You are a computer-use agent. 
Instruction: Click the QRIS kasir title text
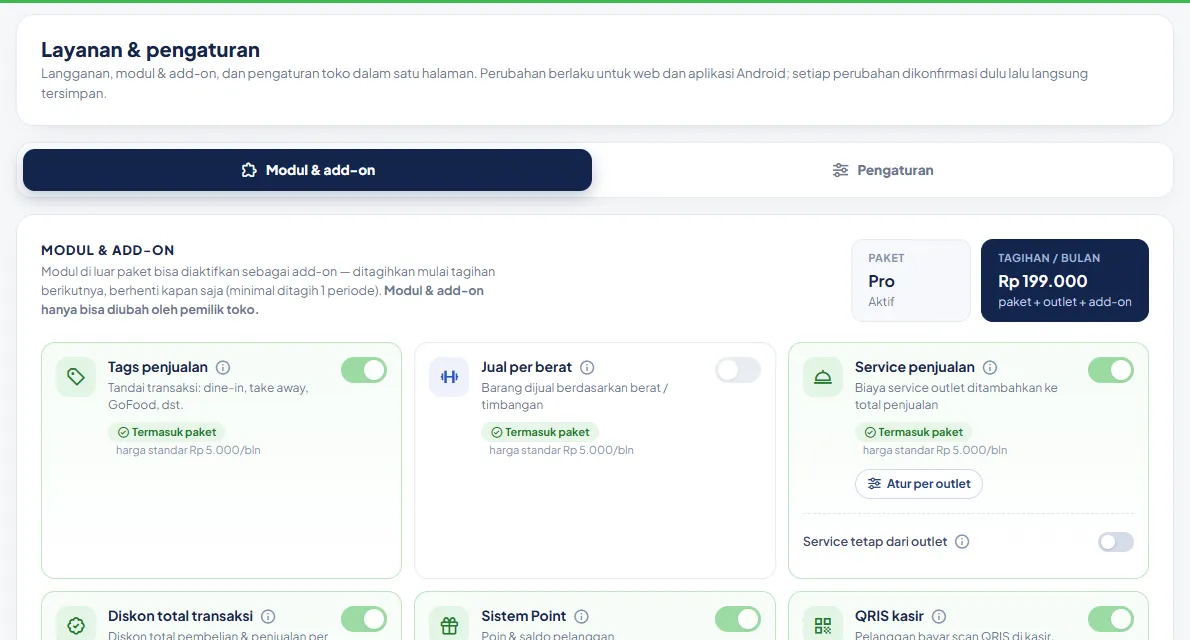(889, 616)
